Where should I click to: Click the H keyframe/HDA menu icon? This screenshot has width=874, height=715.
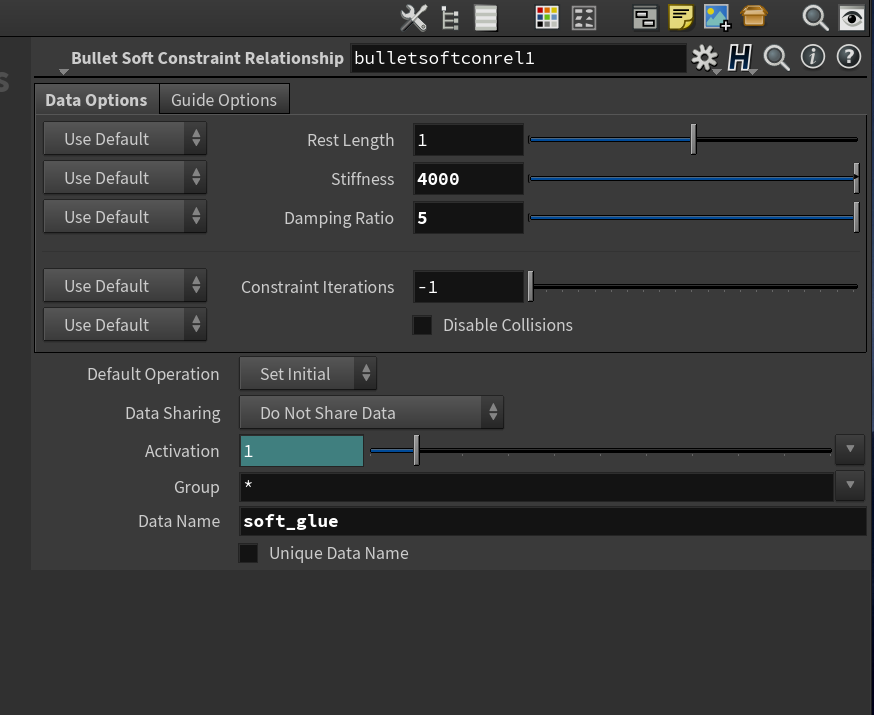tap(740, 58)
